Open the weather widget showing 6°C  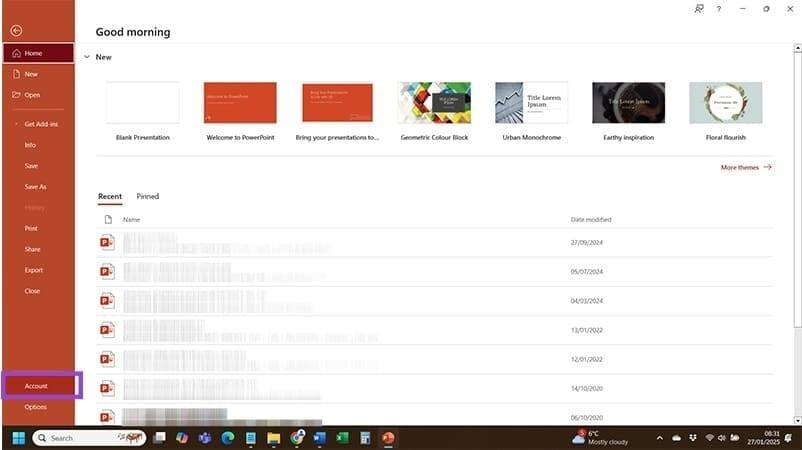pyautogui.click(x=600, y=438)
